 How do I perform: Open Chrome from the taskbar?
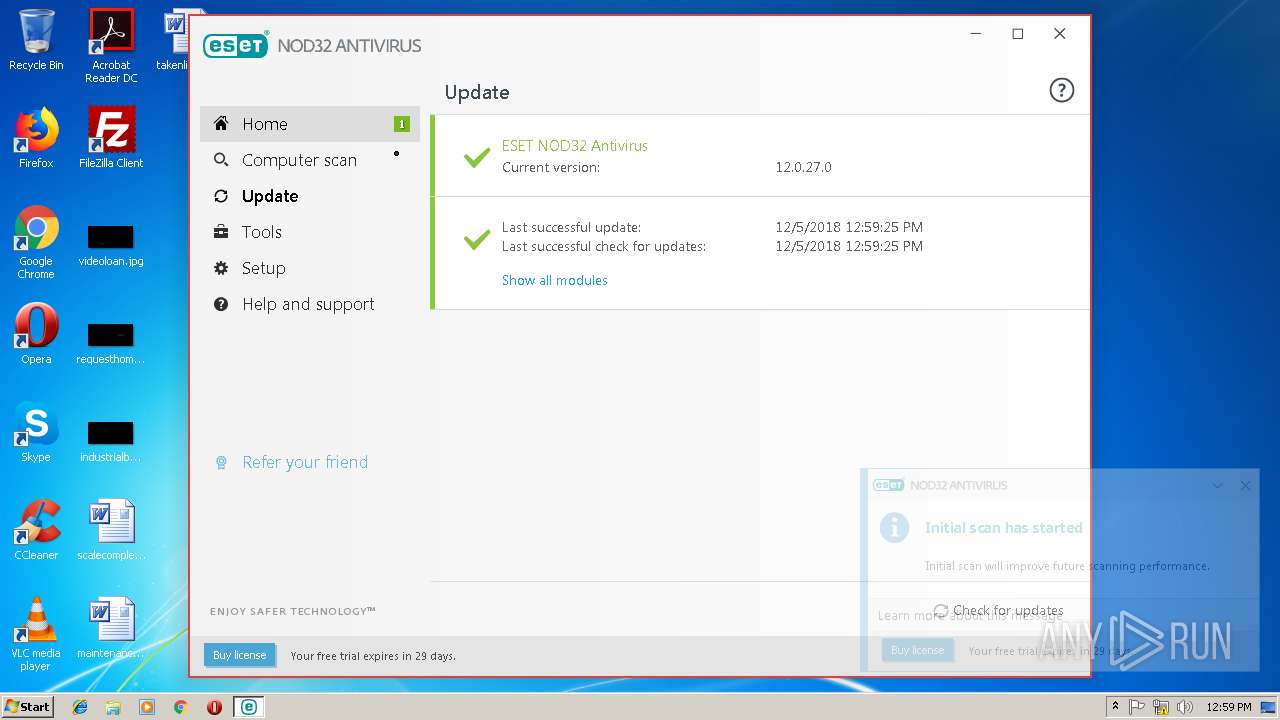pyautogui.click(x=180, y=707)
